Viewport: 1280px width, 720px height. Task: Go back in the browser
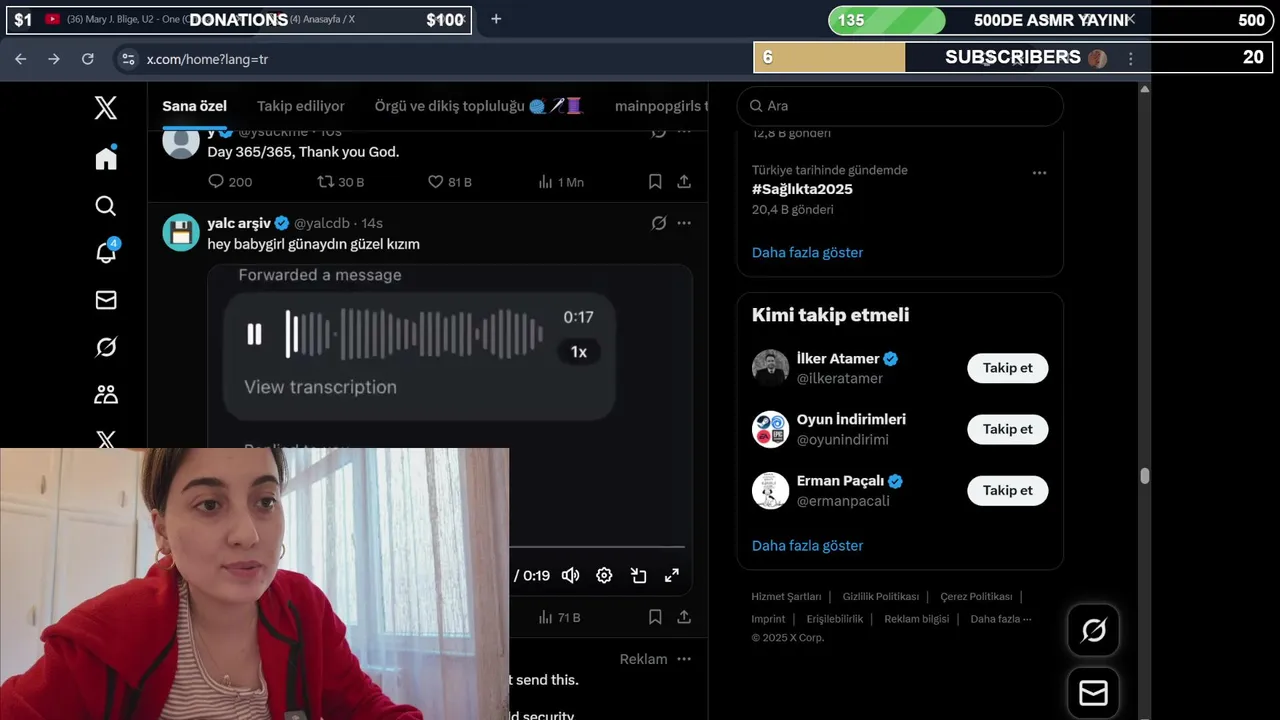[x=20, y=59]
